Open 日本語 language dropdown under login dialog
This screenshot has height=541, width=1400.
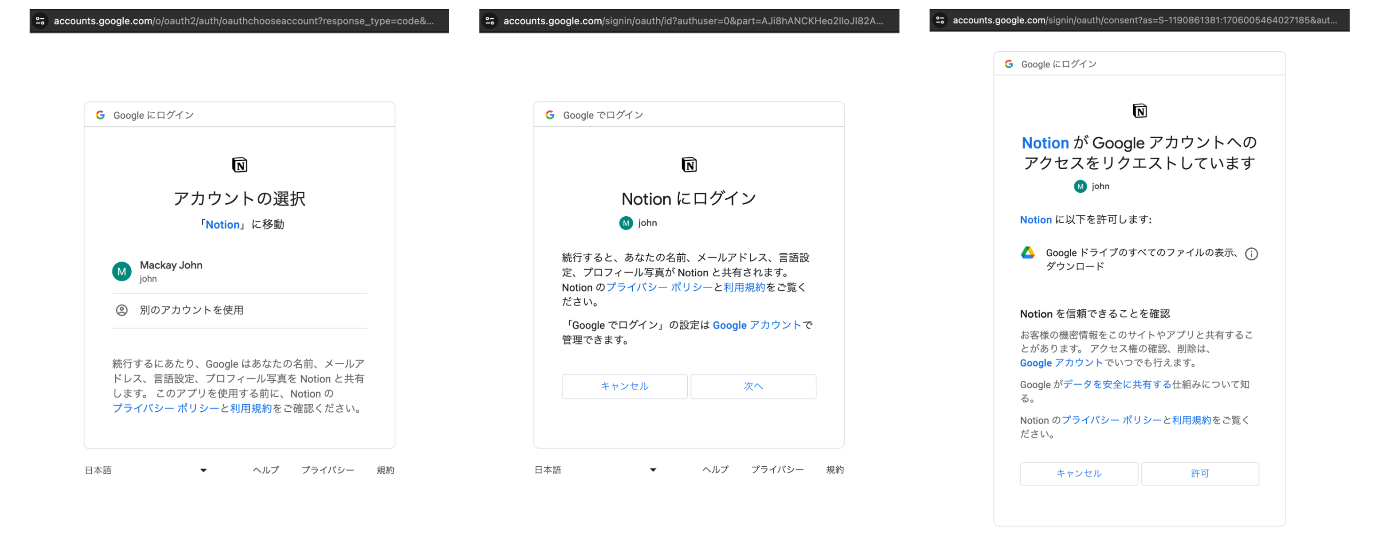pos(596,470)
